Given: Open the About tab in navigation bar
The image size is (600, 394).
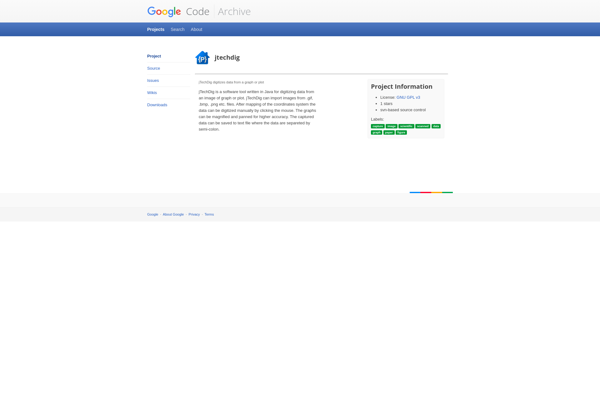Looking at the screenshot, I should click(x=196, y=29).
